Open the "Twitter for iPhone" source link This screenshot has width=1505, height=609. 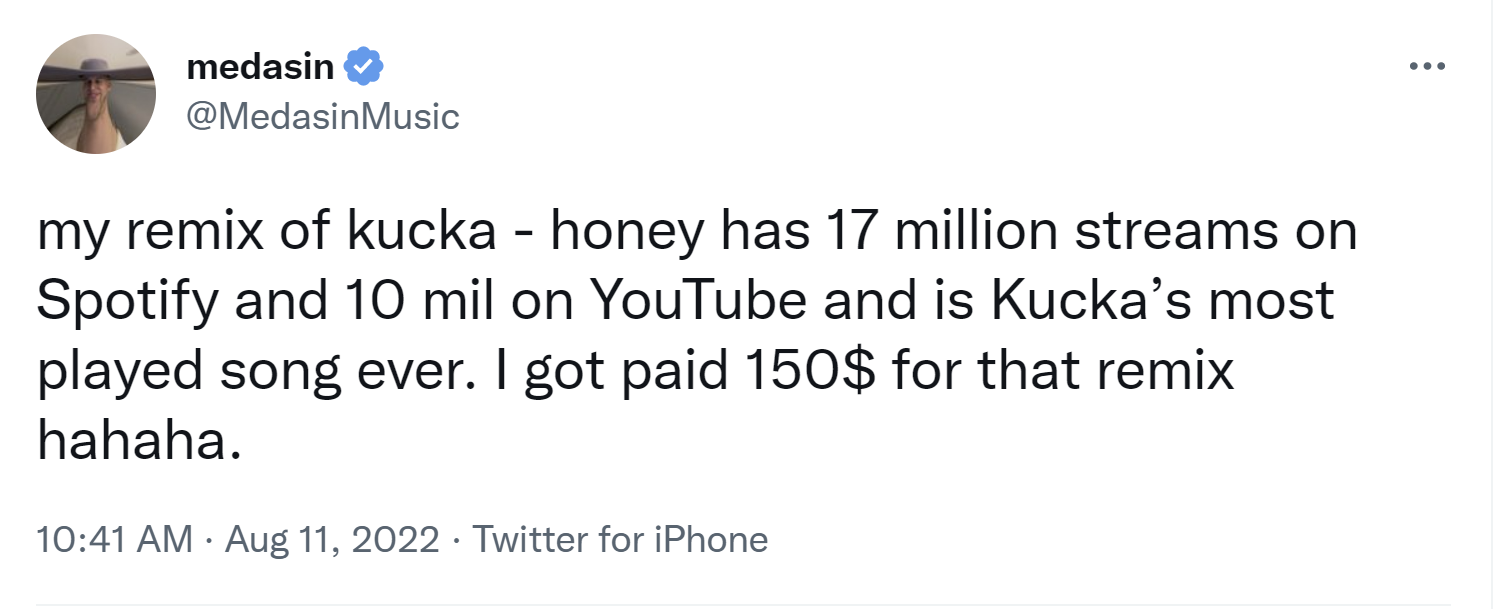(620, 540)
